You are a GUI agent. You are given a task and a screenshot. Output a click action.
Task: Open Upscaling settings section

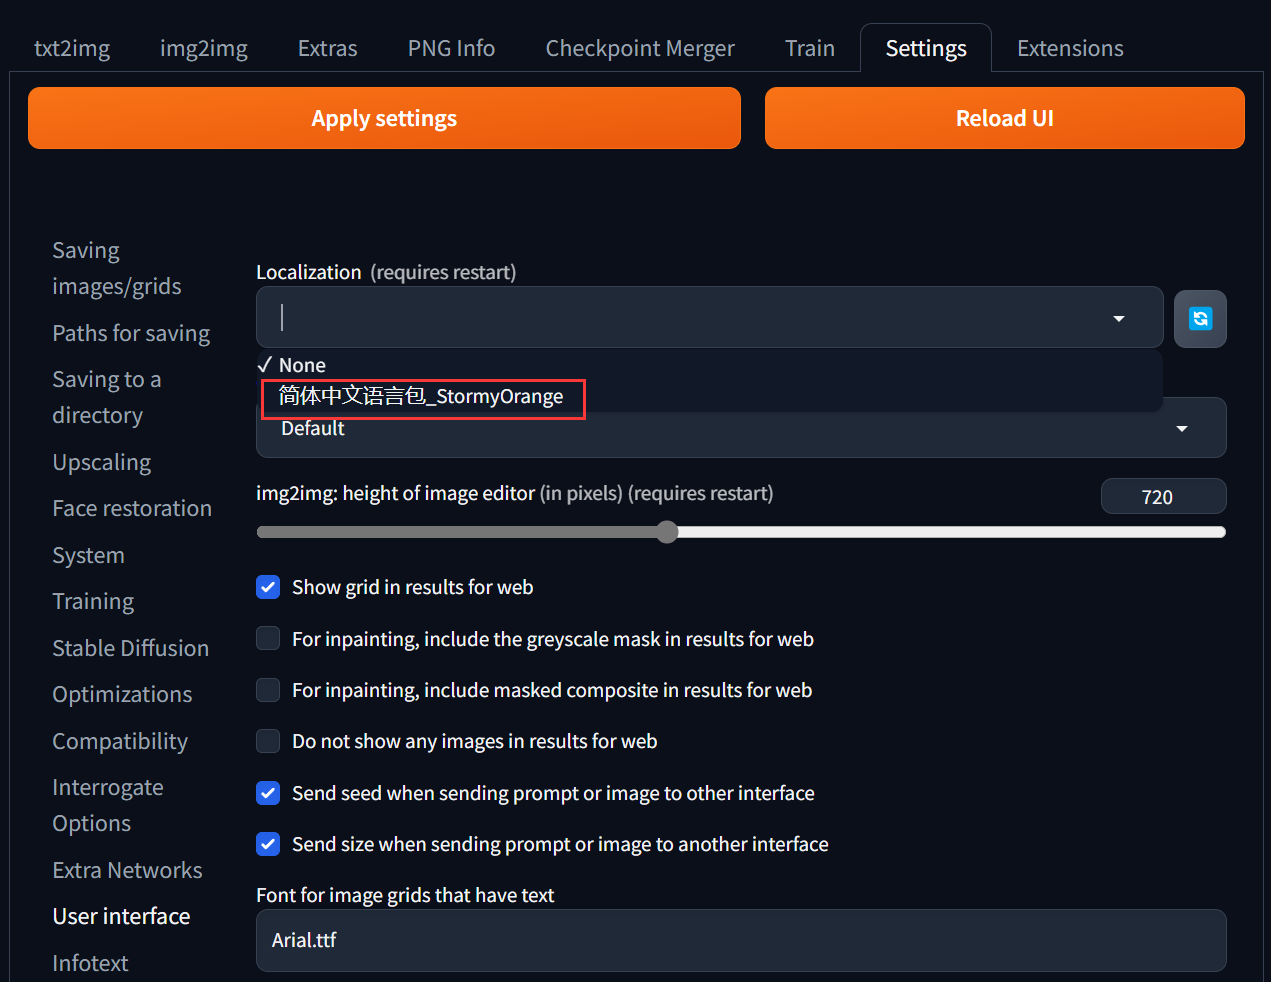click(102, 462)
